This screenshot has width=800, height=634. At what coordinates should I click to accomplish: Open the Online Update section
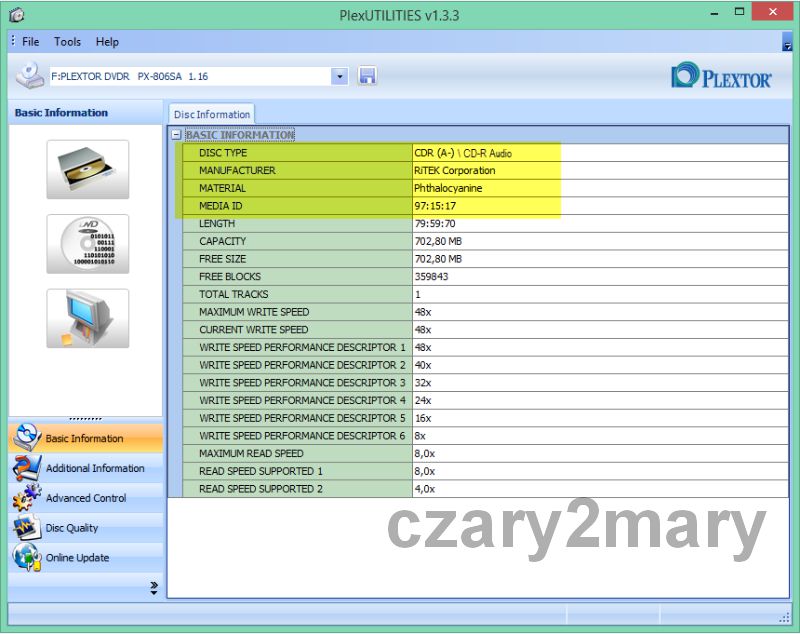click(77, 558)
